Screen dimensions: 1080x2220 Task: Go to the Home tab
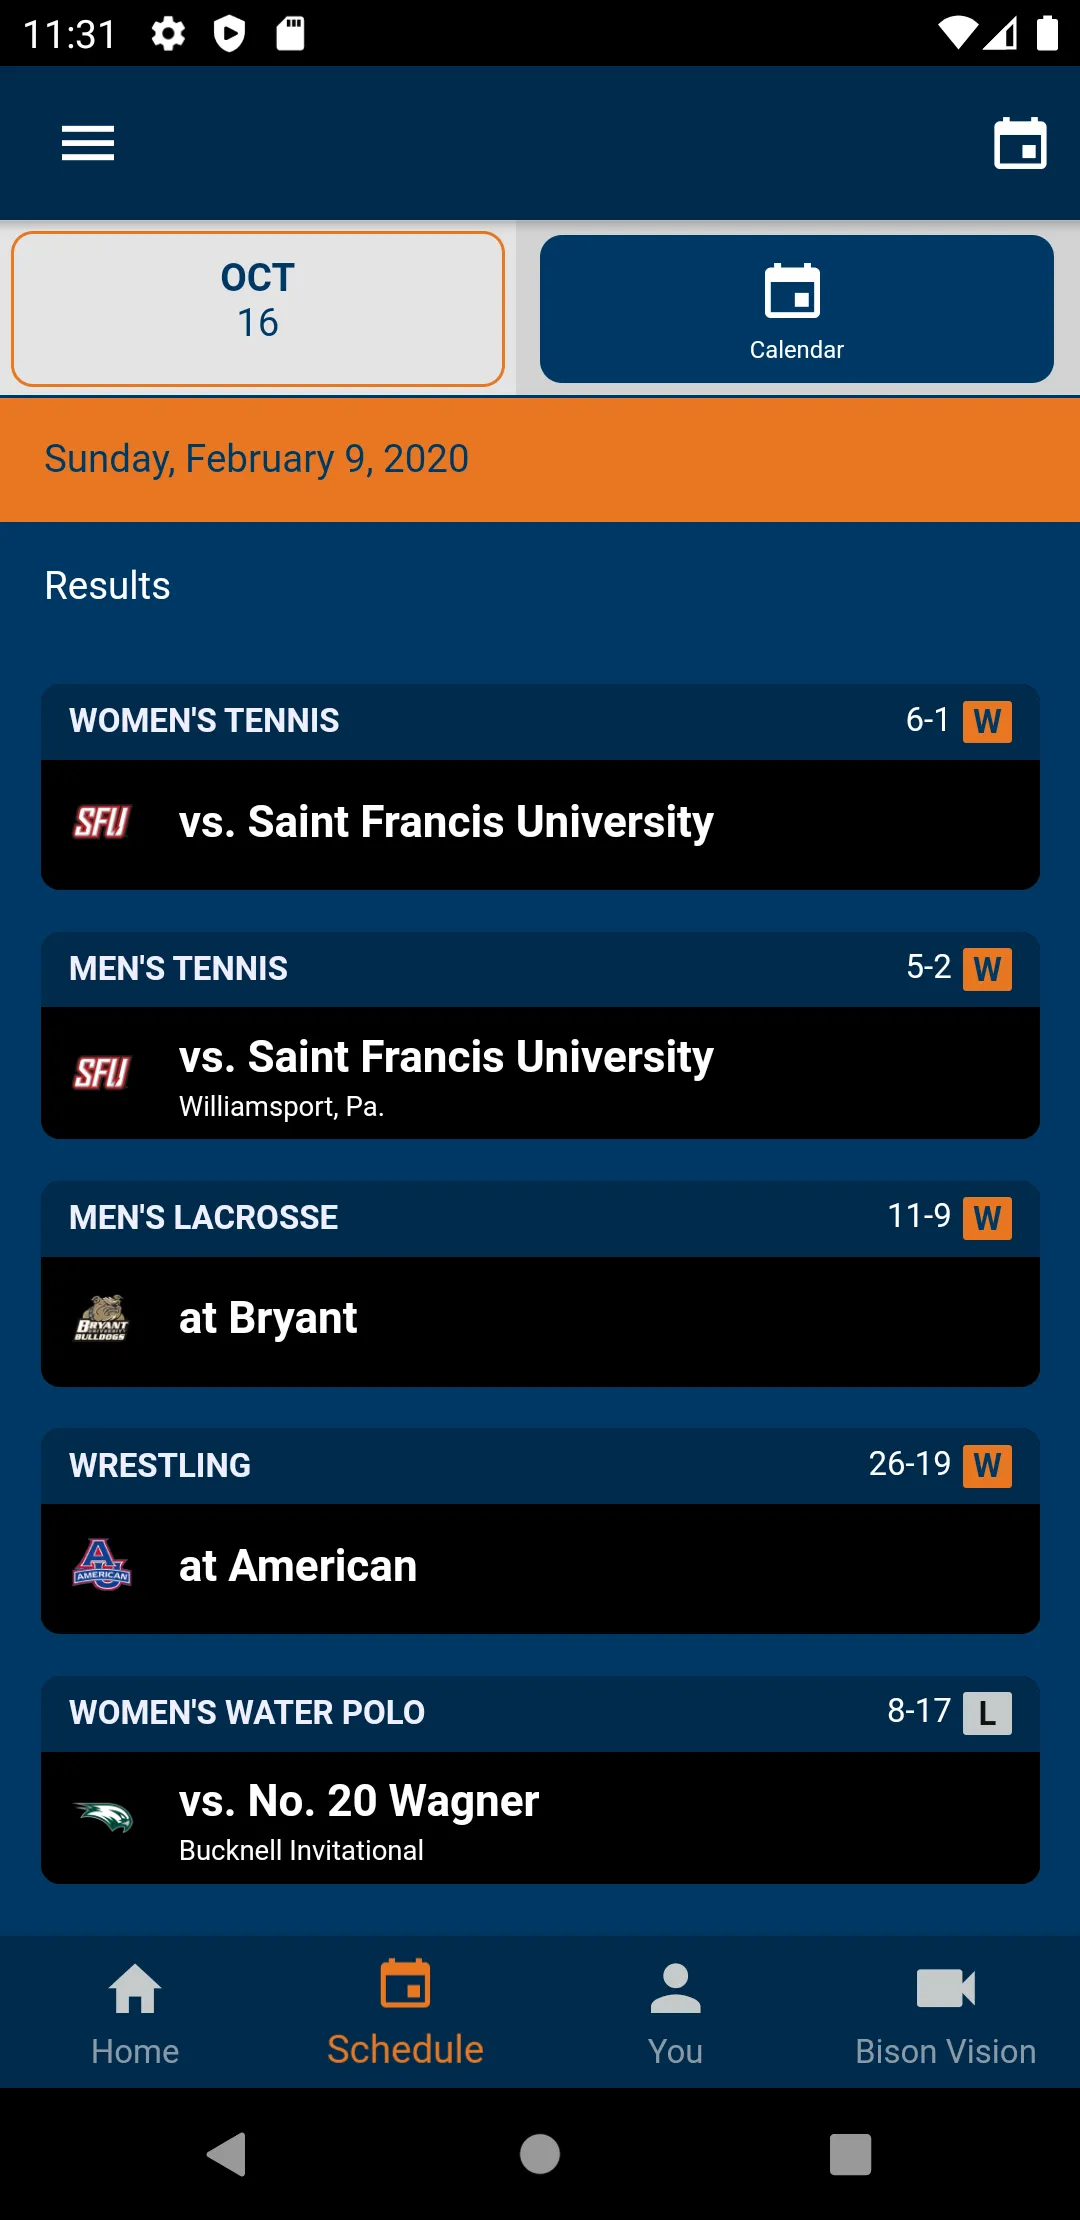(x=135, y=2012)
